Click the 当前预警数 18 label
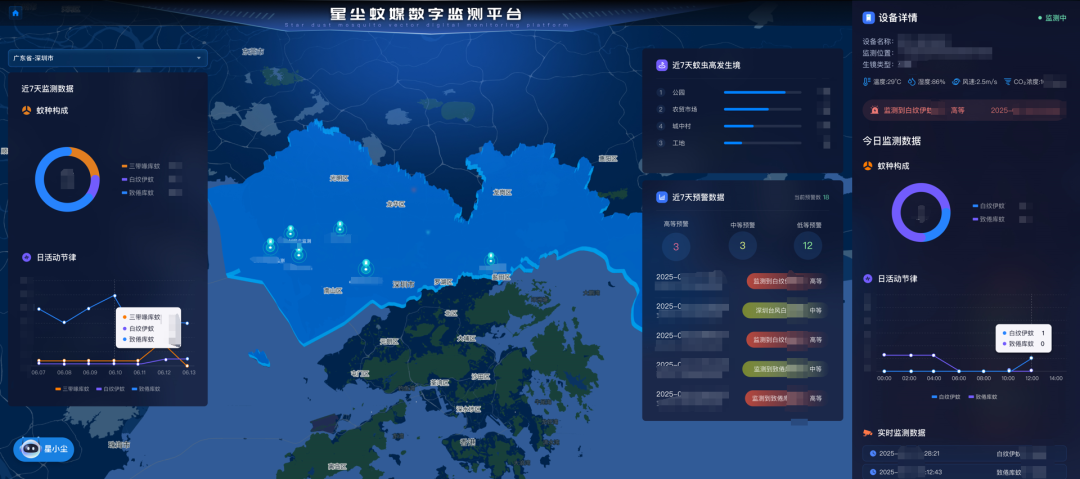This screenshot has width=1080, height=479. pos(812,198)
